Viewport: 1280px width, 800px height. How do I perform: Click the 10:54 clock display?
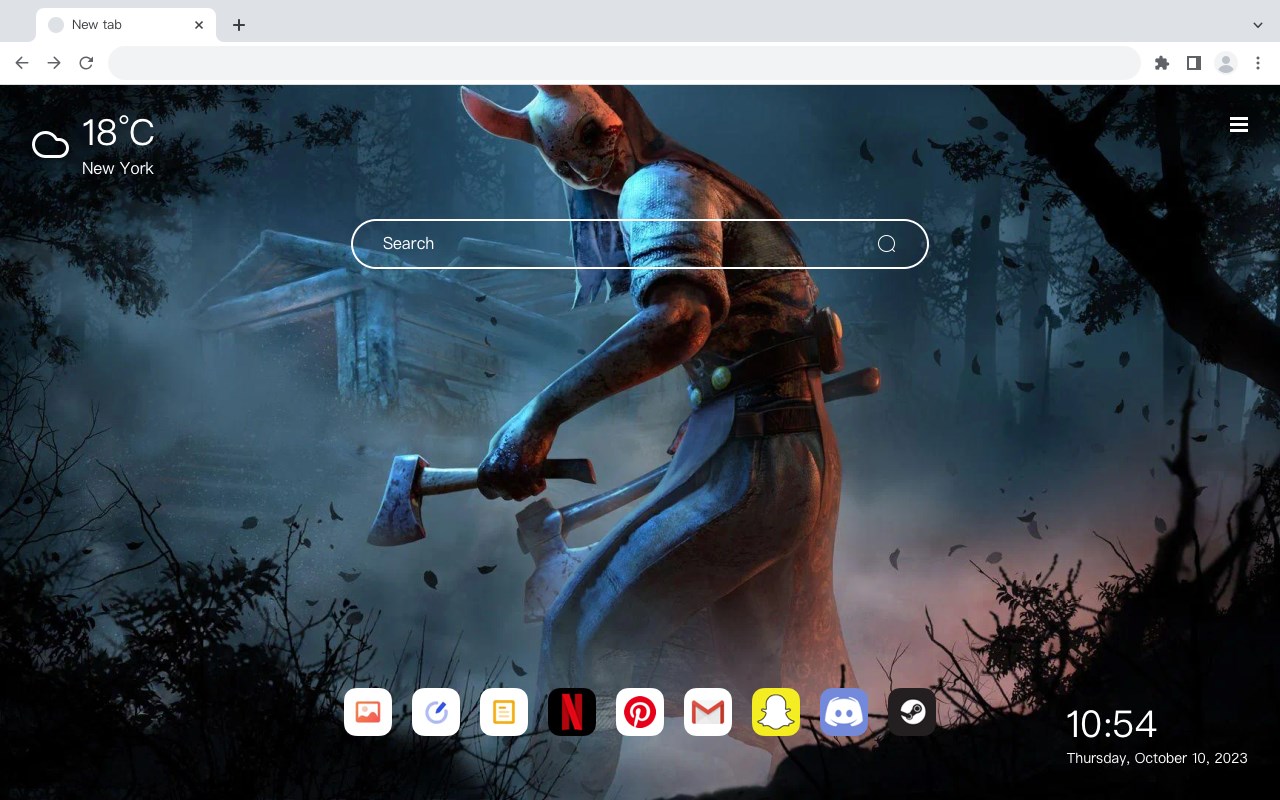1111,724
